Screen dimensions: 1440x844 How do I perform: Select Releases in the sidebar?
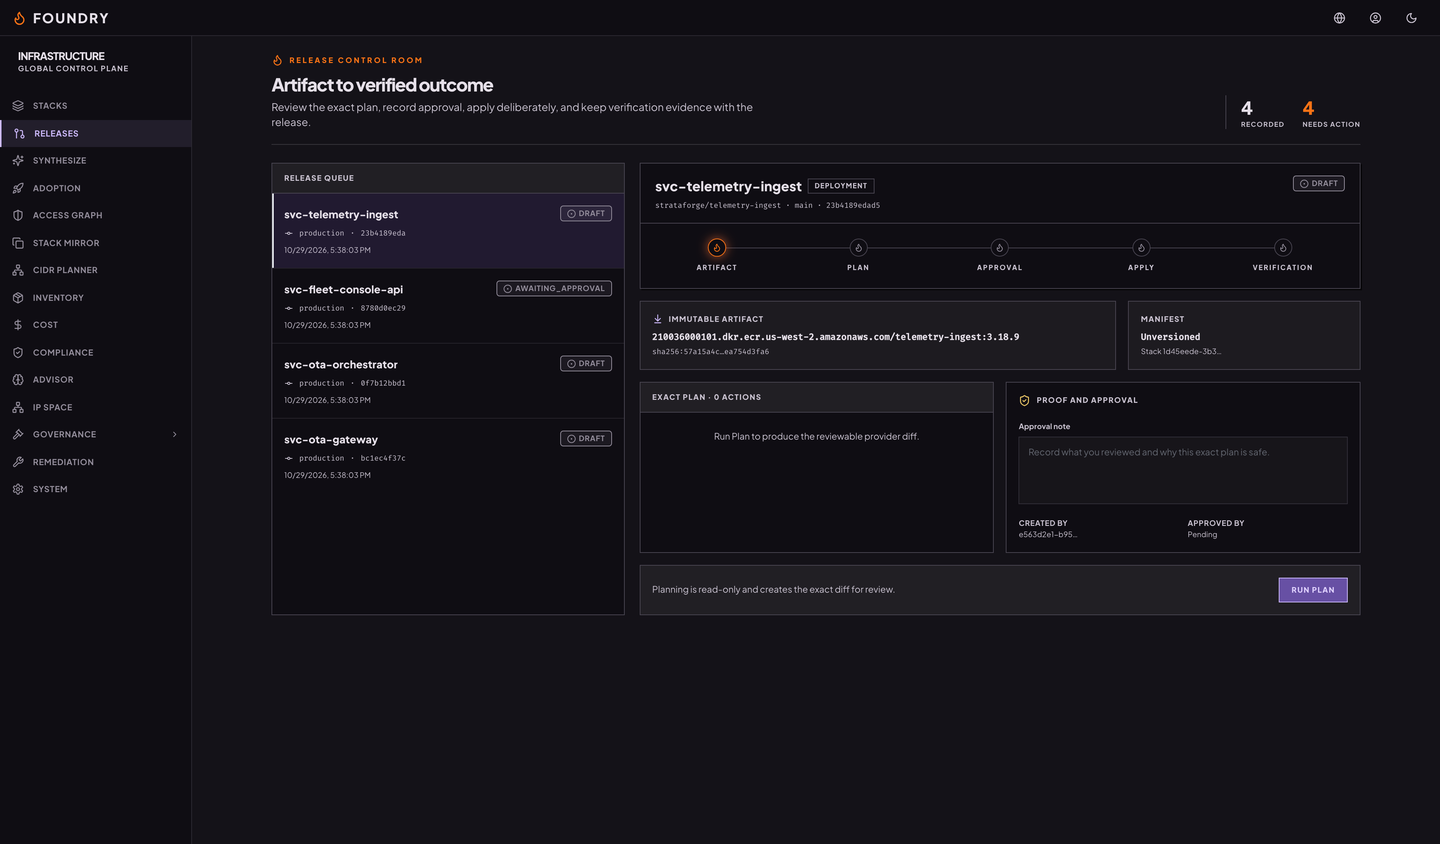click(95, 133)
